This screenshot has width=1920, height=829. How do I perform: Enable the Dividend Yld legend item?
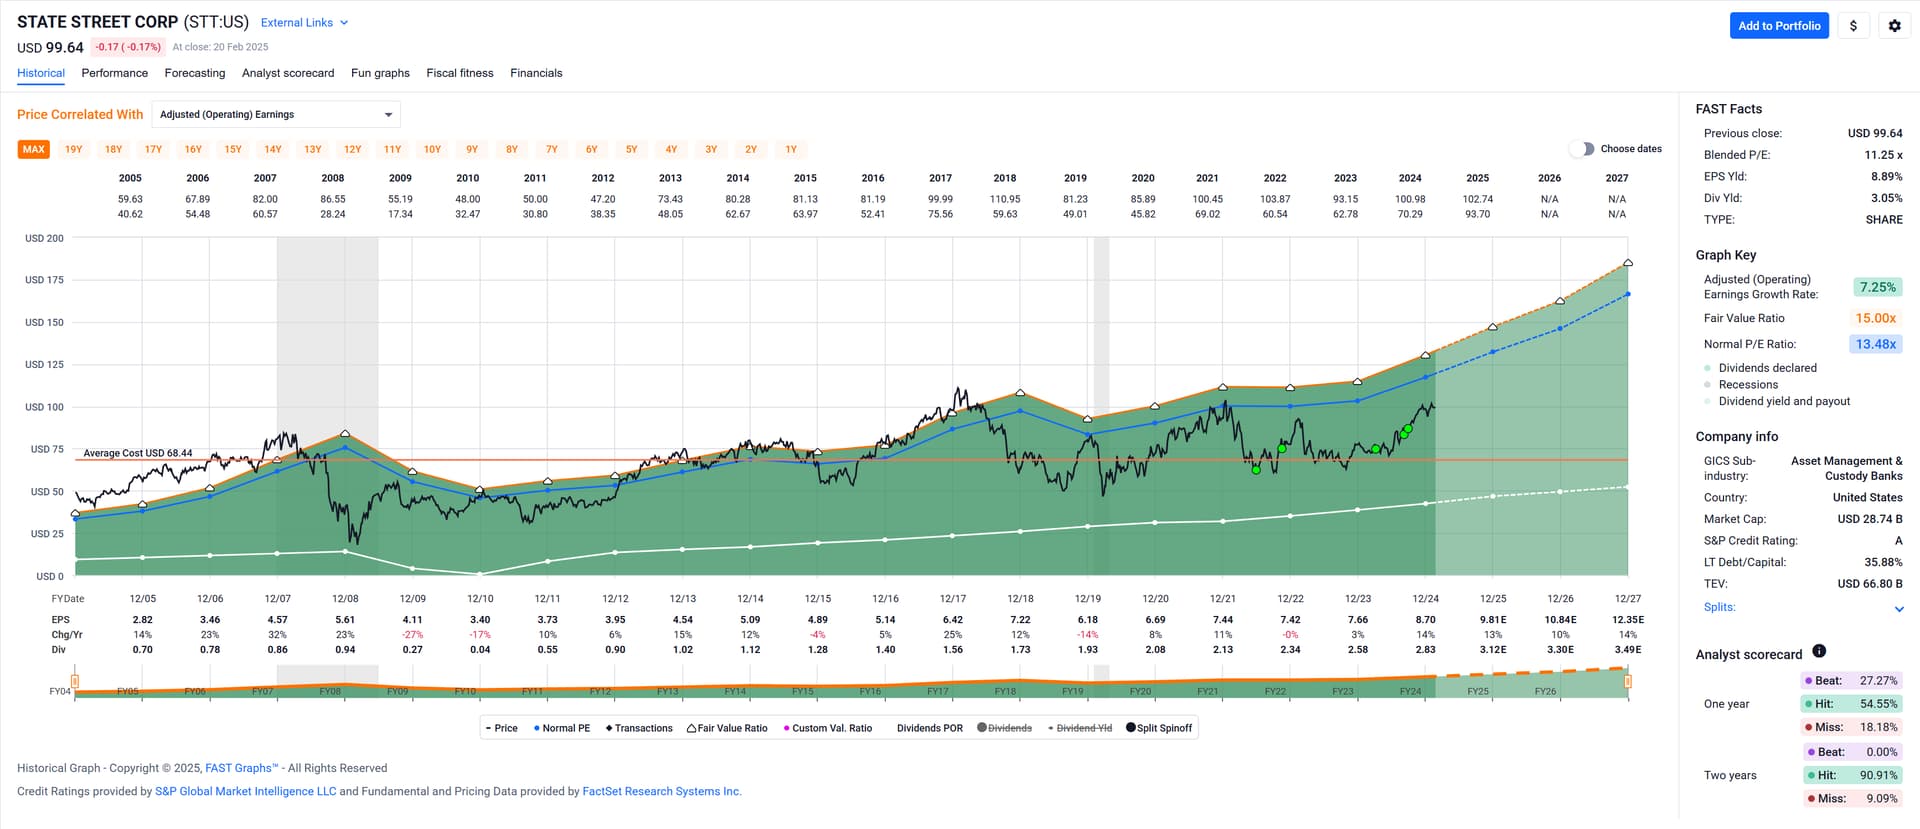pos(1080,728)
